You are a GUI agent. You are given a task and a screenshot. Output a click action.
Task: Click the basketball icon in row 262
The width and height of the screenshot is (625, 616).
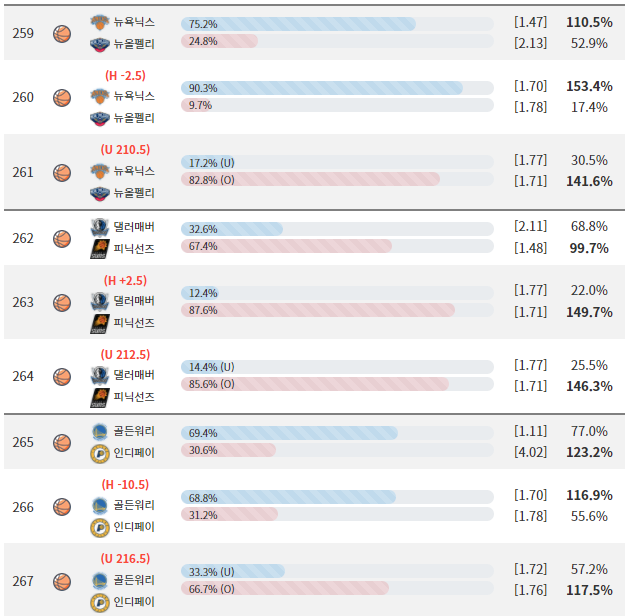[x=62, y=238]
